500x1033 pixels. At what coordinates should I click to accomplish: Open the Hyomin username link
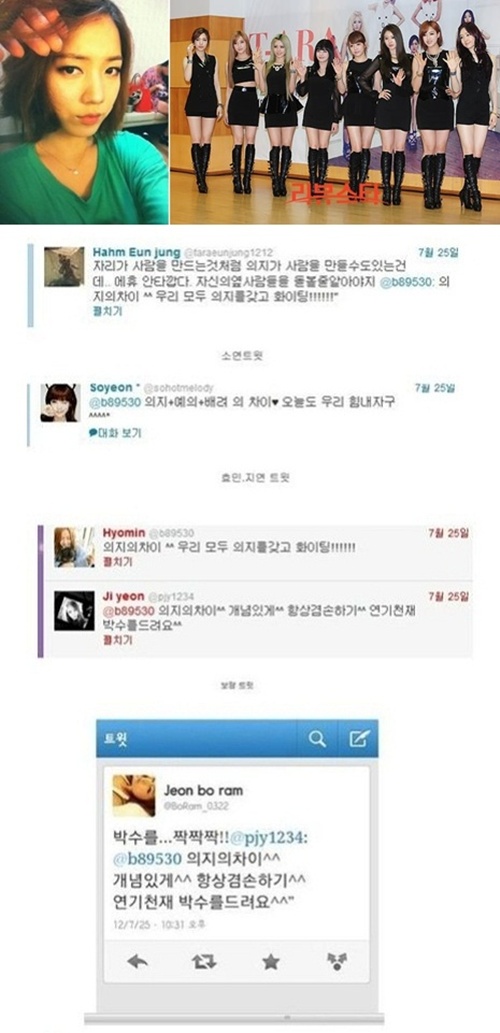(120, 532)
